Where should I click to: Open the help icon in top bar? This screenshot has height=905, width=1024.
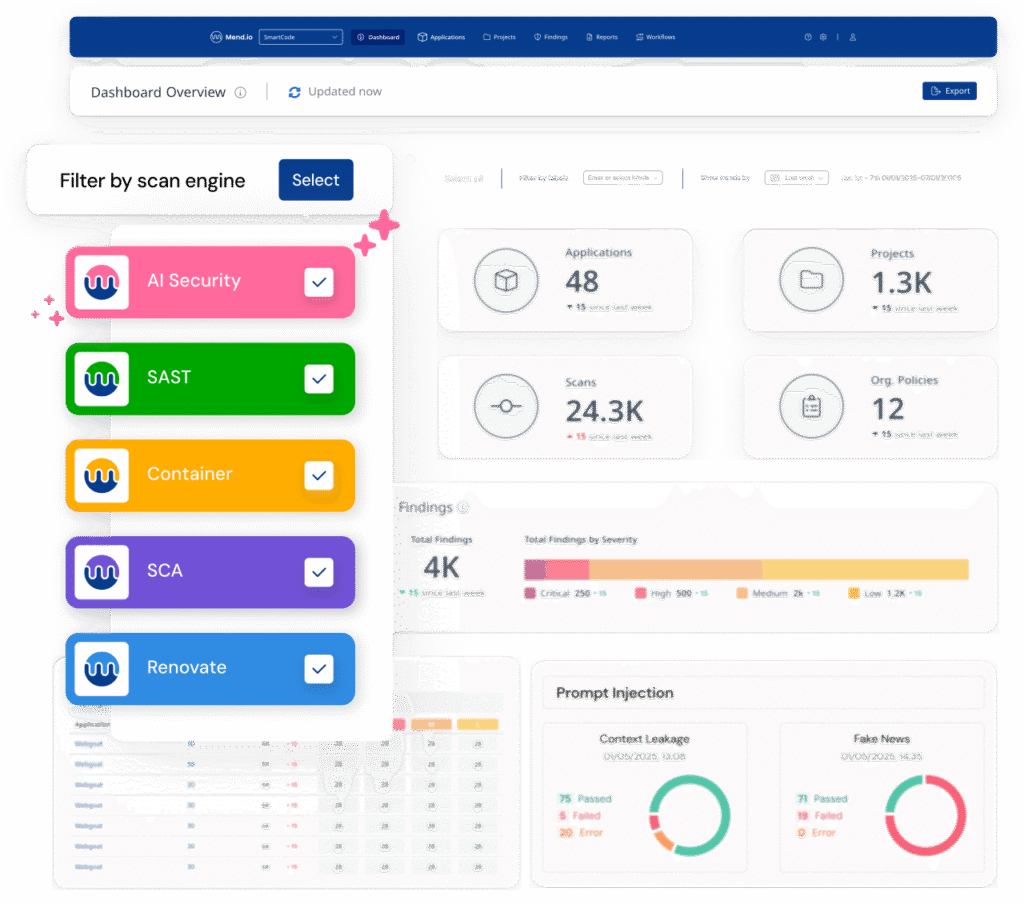coord(808,37)
